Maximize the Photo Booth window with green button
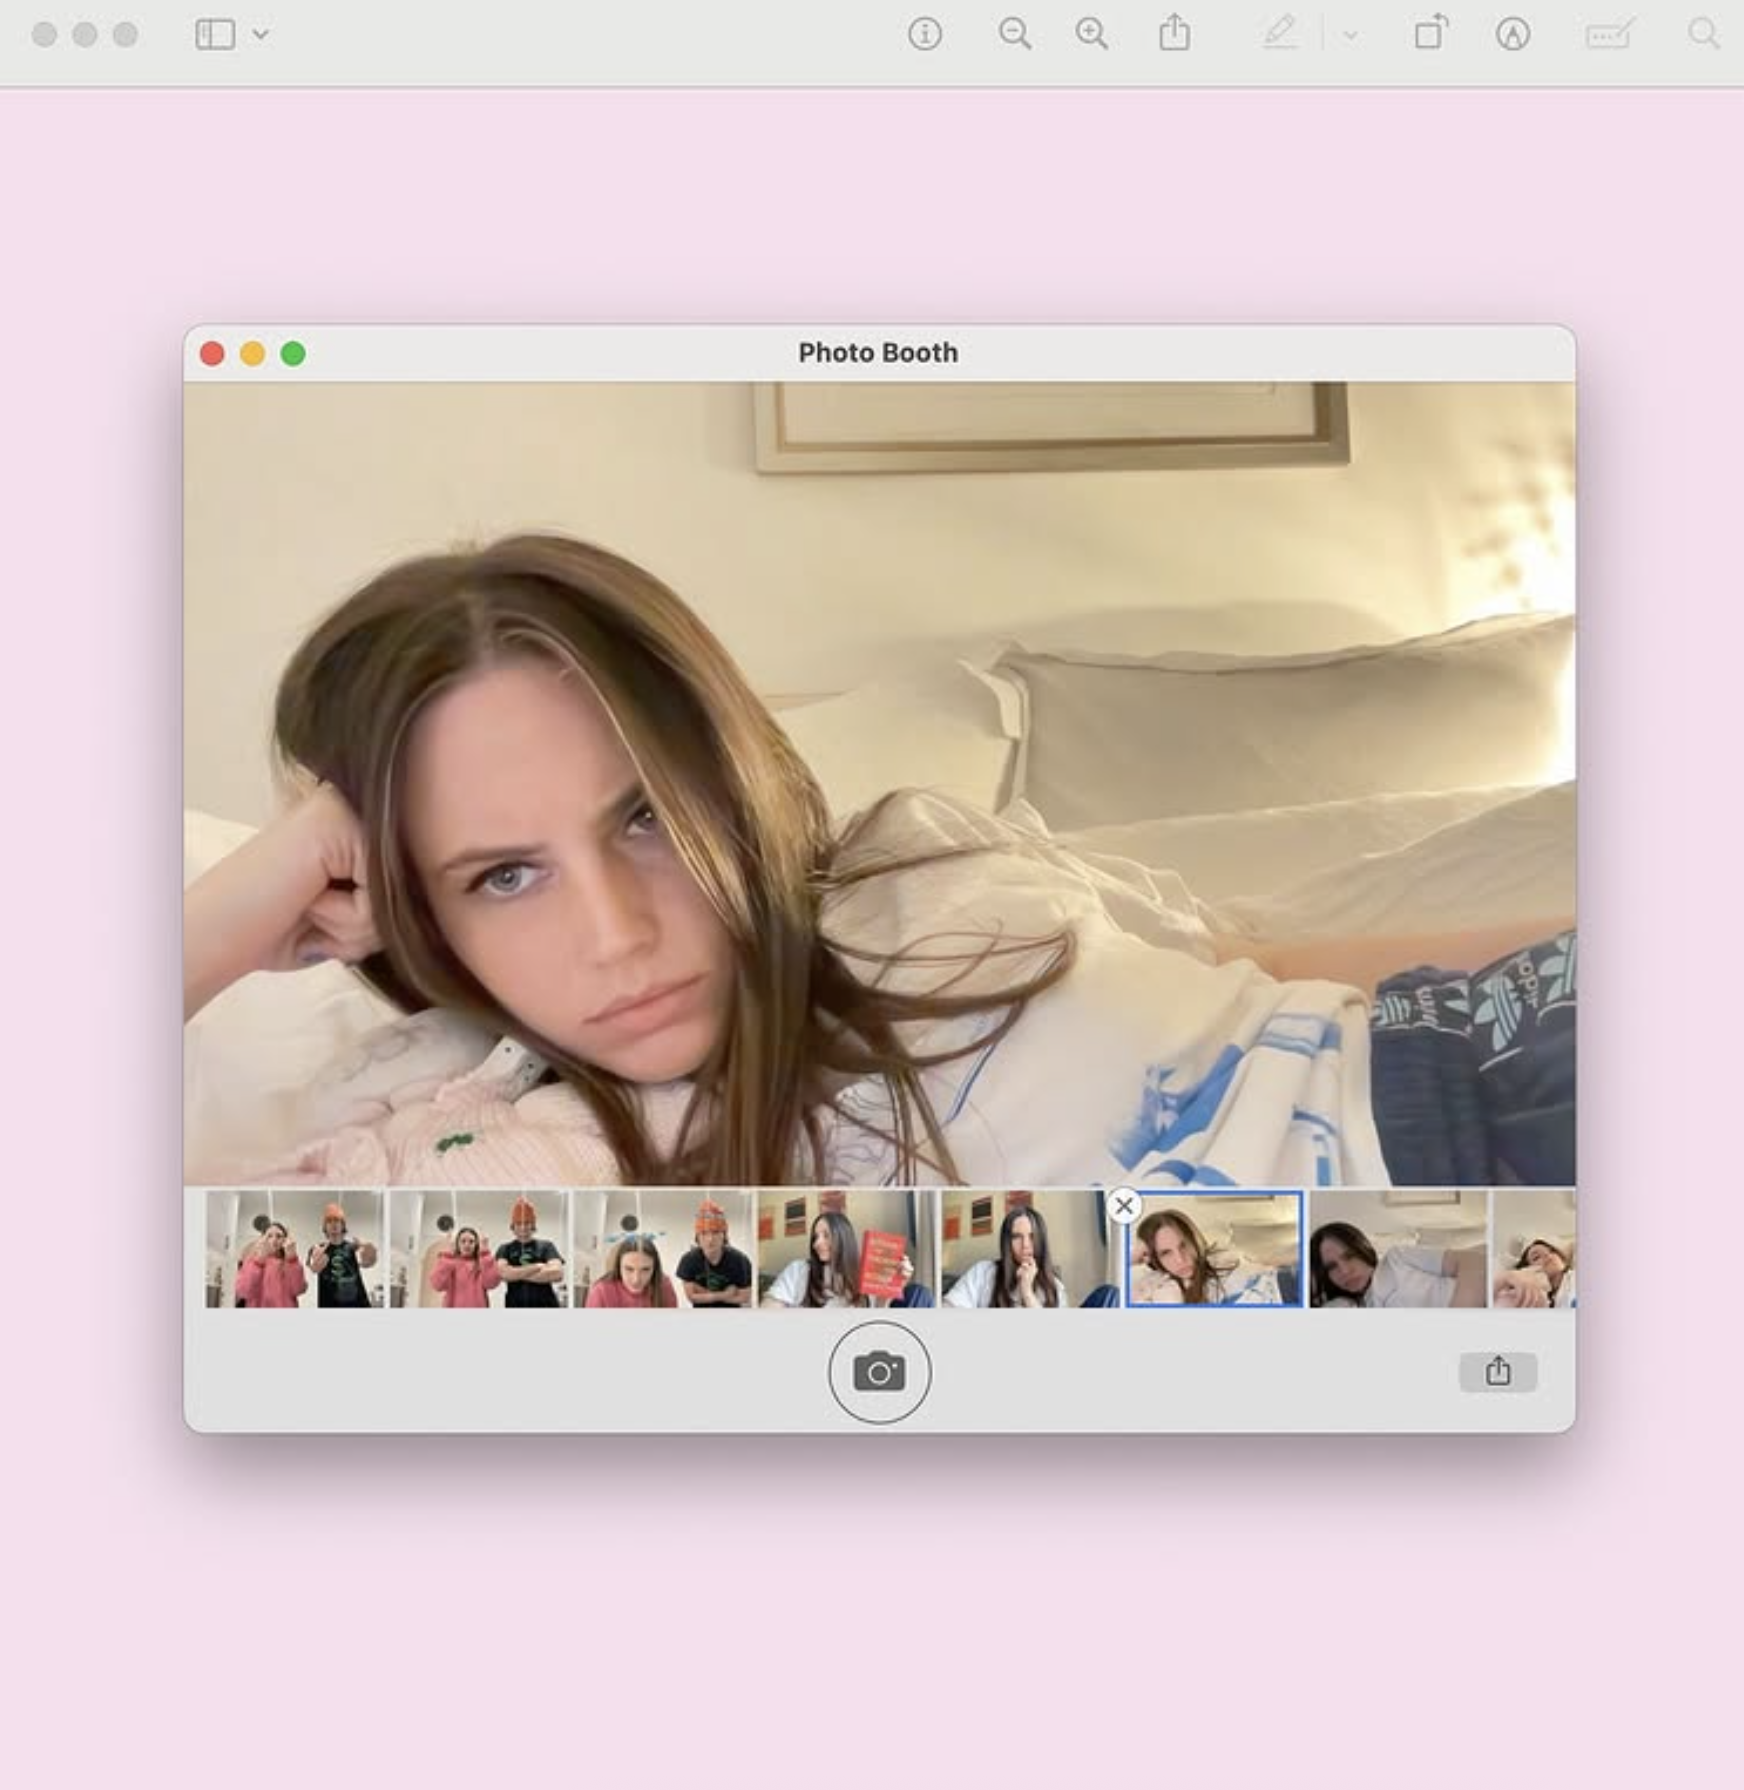The width and height of the screenshot is (1744, 1790). pyautogui.click(x=293, y=354)
